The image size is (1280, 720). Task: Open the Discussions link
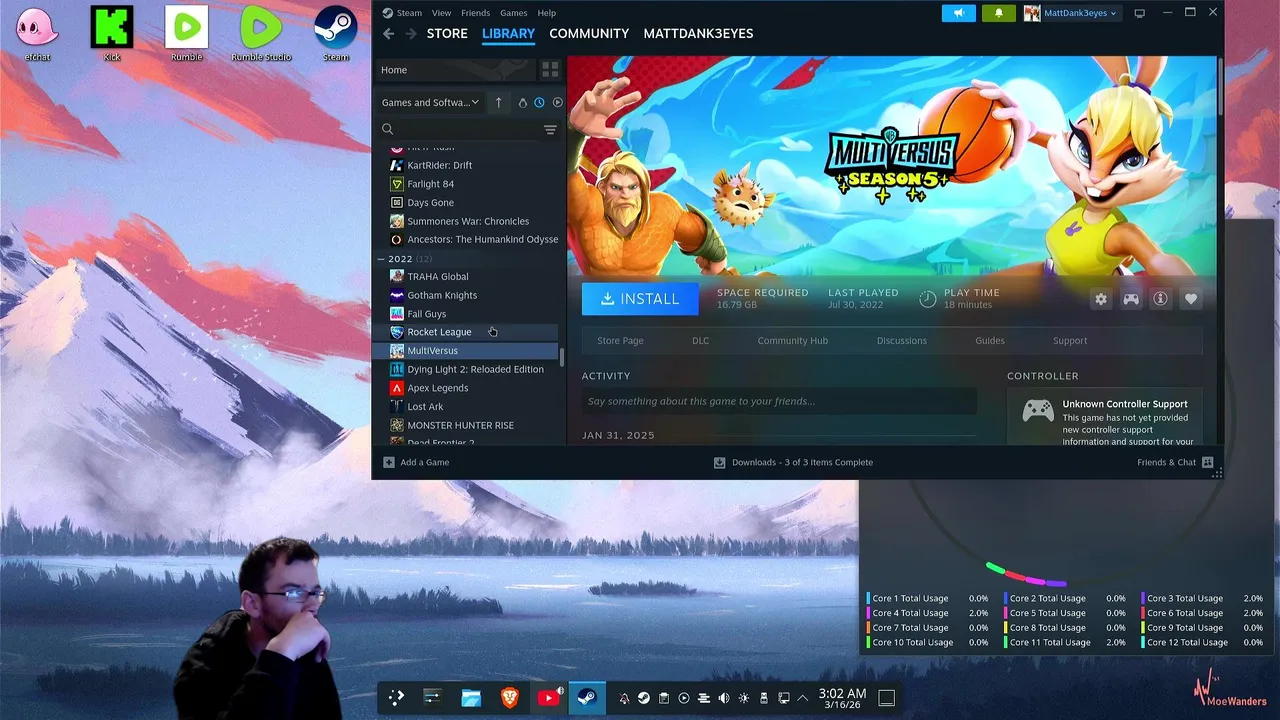902,341
